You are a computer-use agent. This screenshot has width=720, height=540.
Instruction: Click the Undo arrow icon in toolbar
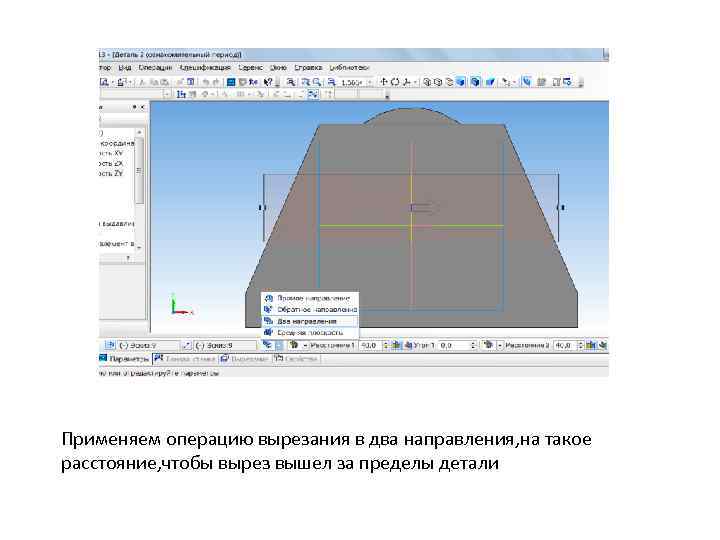[x=206, y=82]
